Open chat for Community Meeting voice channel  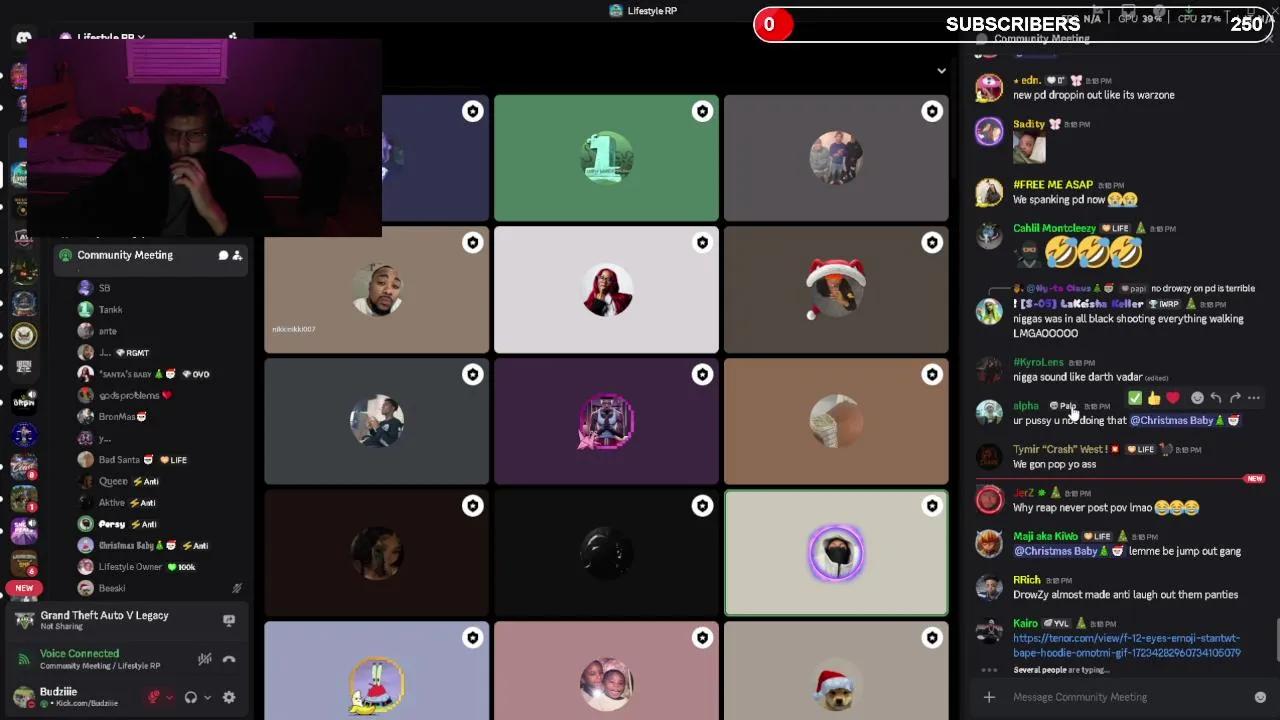223,256
